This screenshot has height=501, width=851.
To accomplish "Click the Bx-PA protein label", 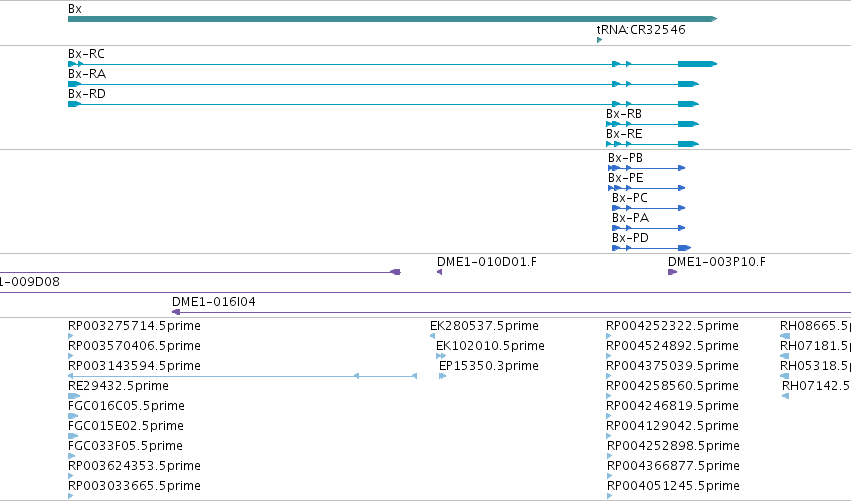I will (630, 218).
